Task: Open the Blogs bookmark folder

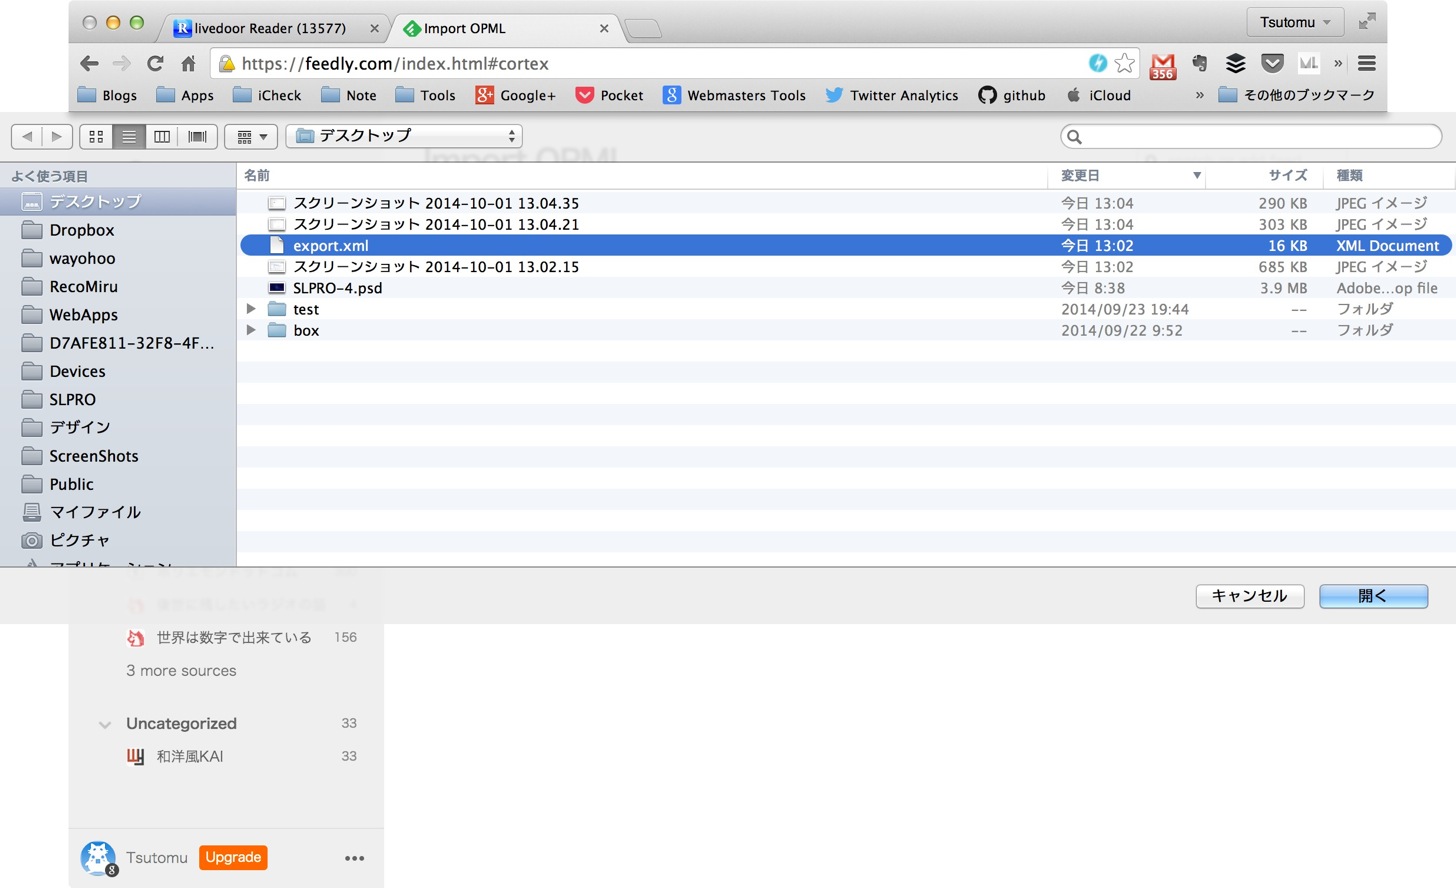Action: [x=107, y=95]
